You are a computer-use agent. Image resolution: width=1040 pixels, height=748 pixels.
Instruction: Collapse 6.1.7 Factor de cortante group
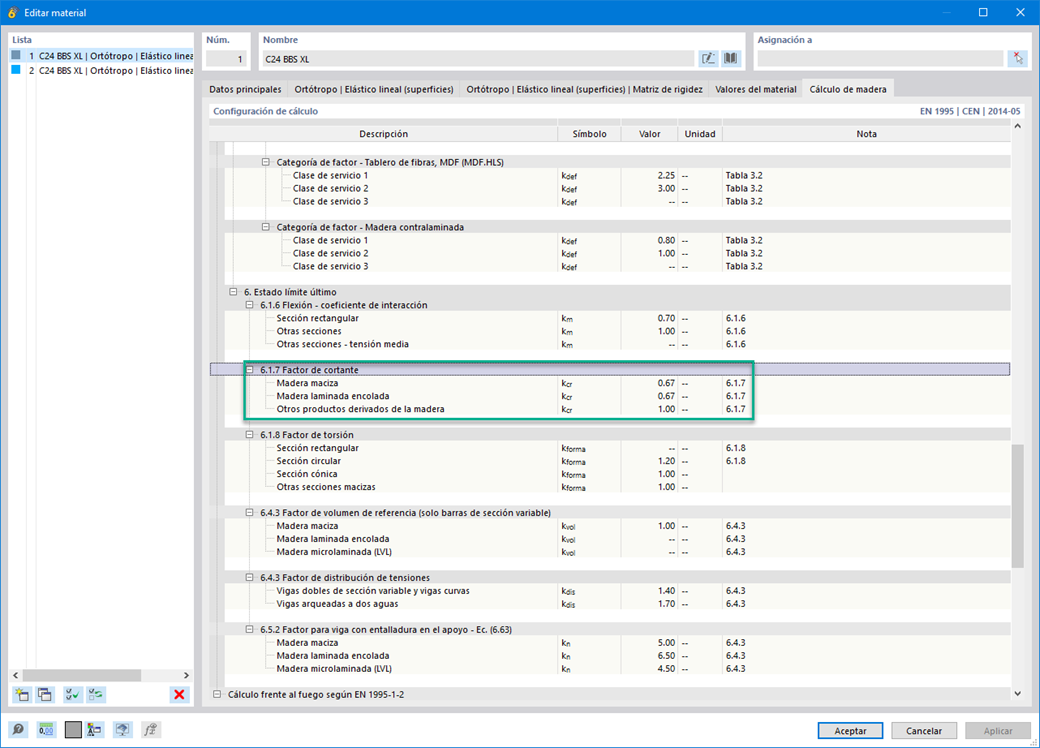(249, 369)
